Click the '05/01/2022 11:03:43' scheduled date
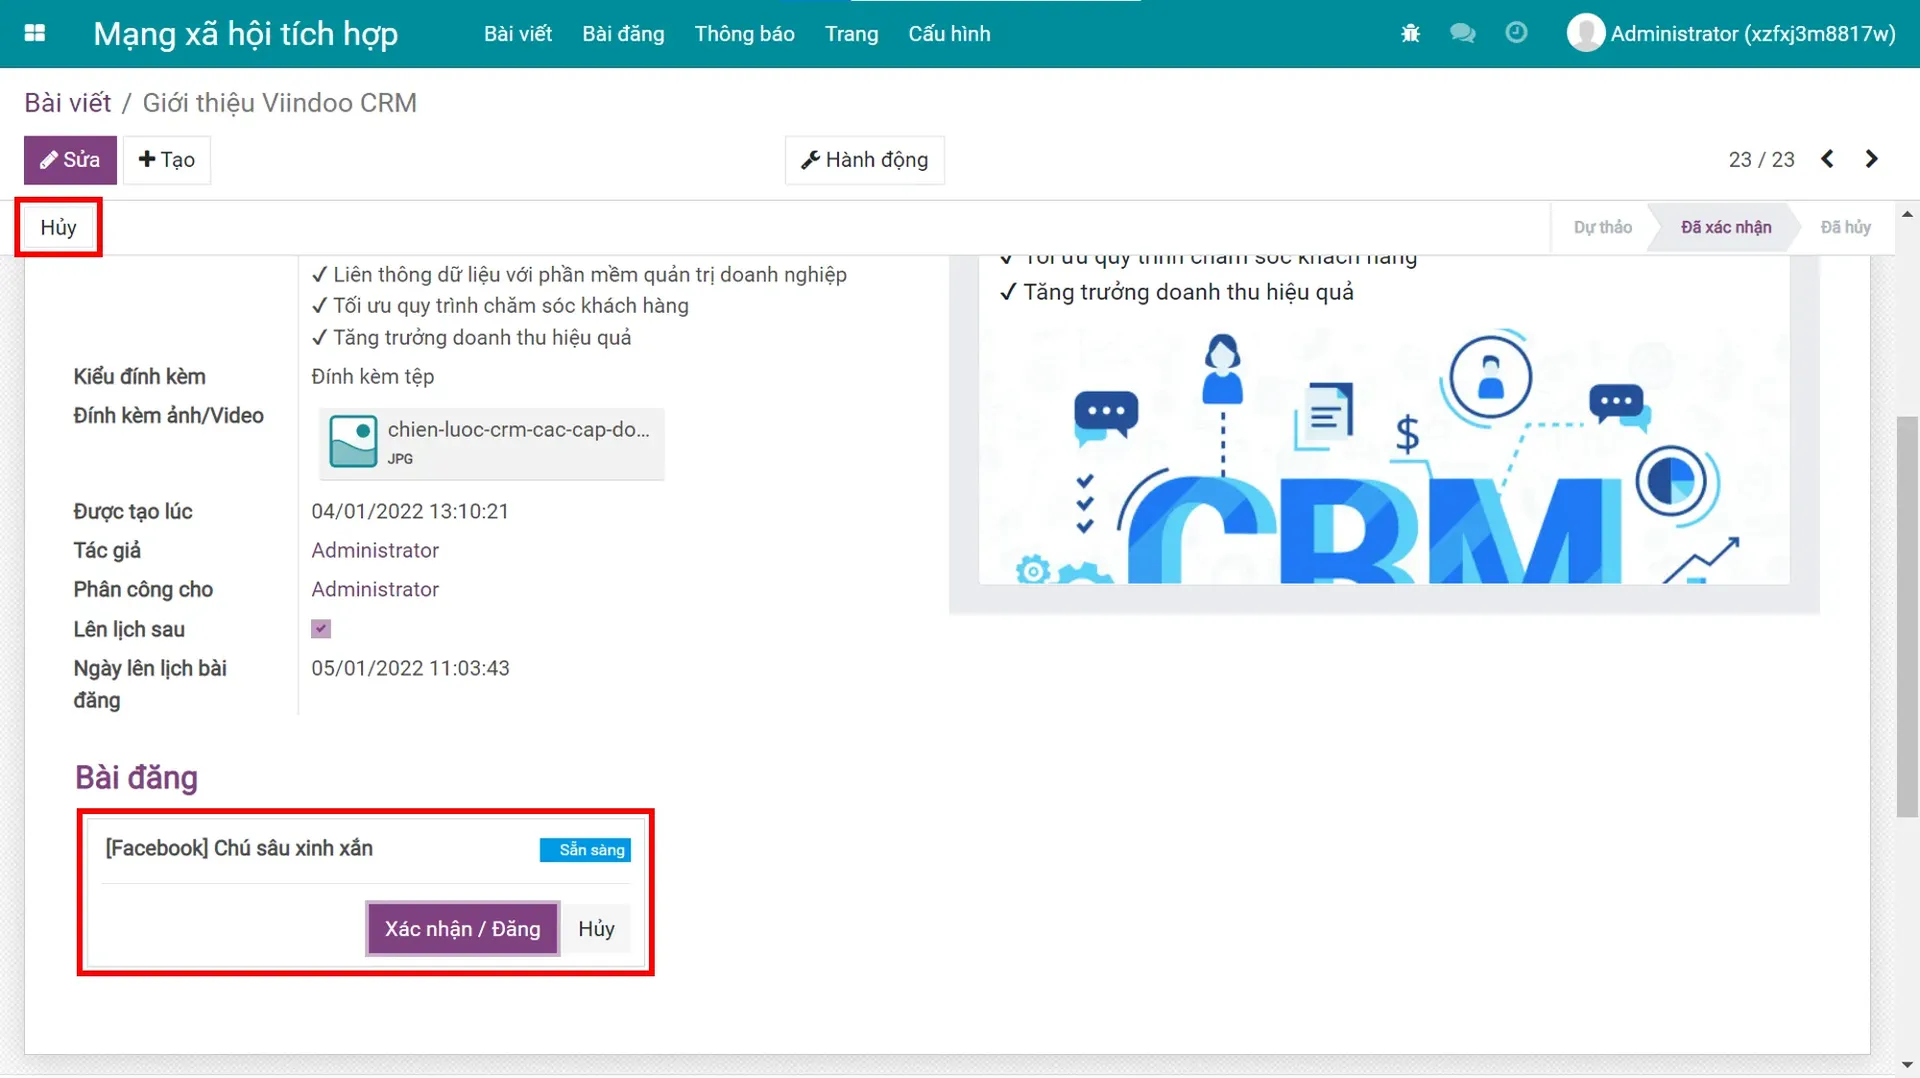The width and height of the screenshot is (1920, 1078). tap(410, 668)
